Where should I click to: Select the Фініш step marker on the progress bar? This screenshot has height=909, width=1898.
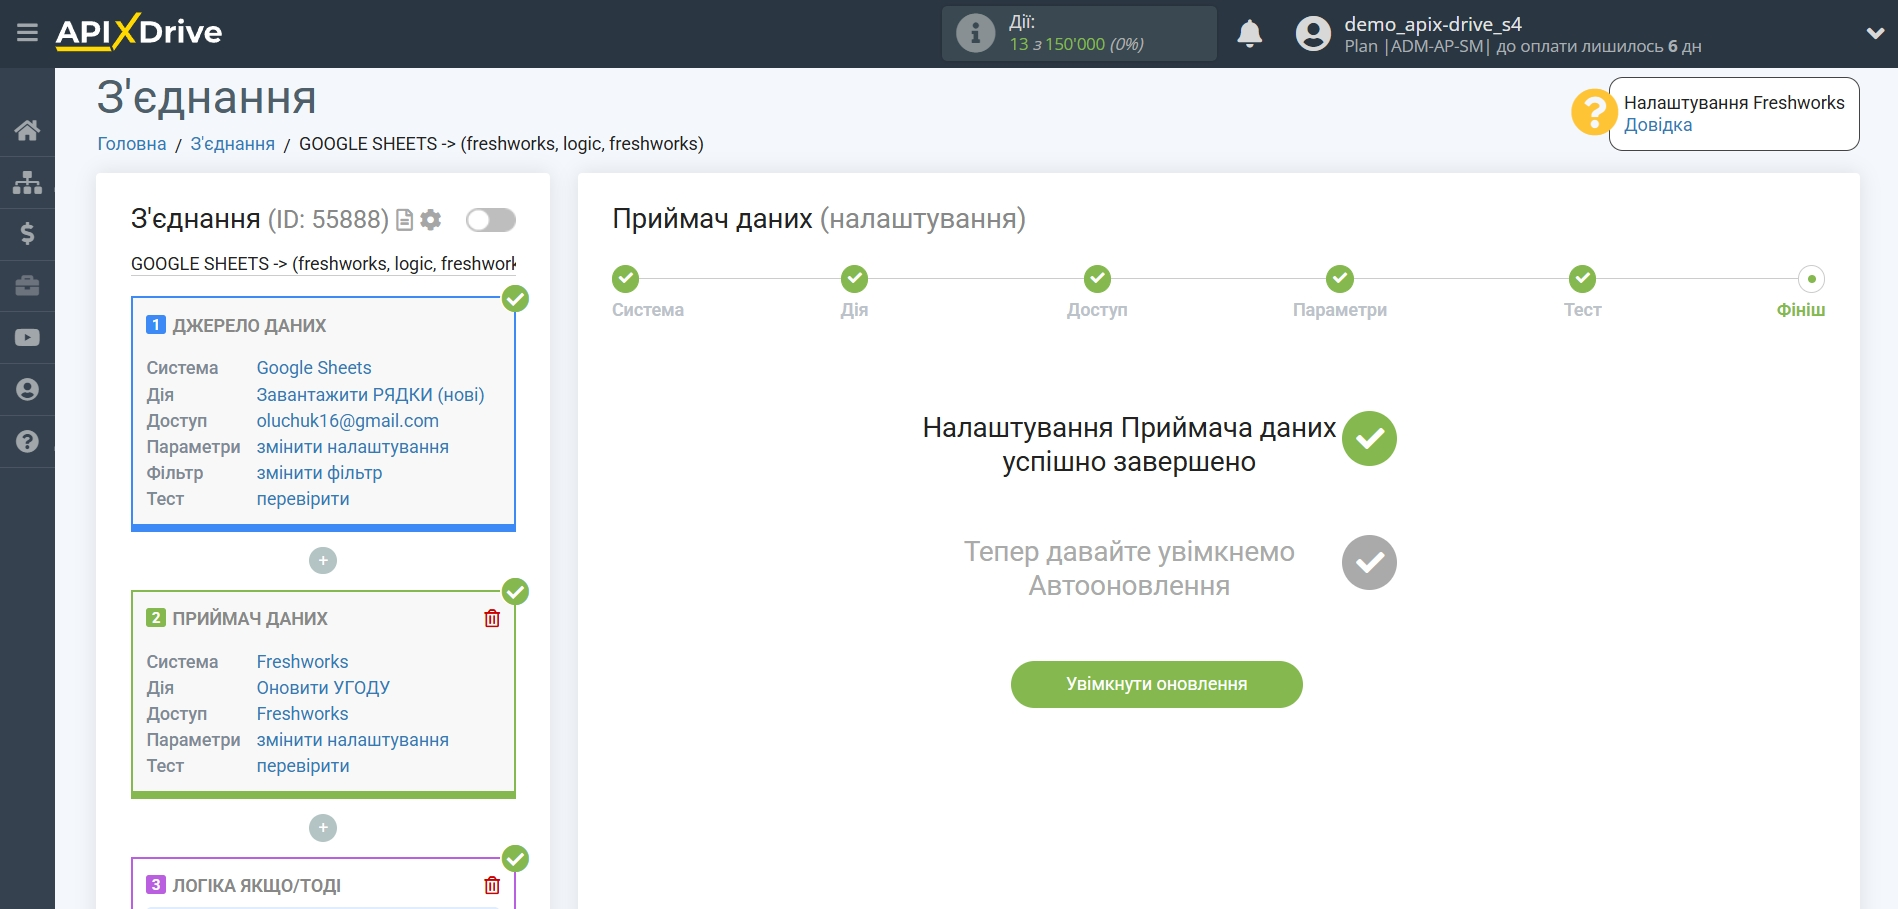1811,279
